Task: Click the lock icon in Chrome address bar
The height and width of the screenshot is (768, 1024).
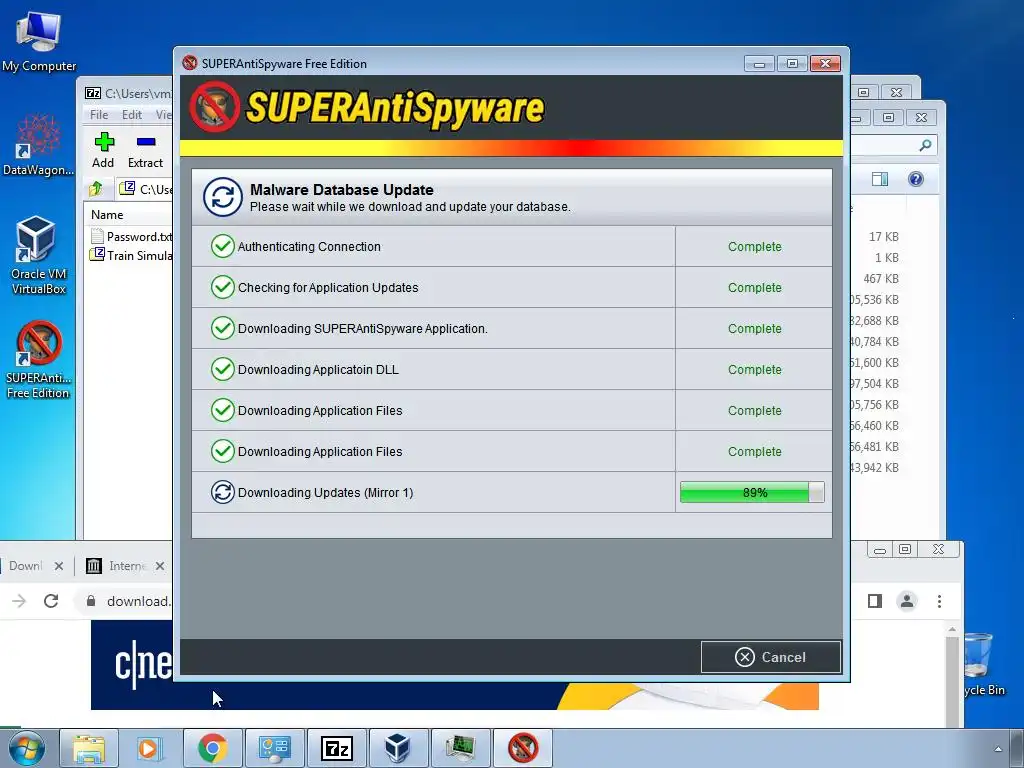Action: [91, 601]
